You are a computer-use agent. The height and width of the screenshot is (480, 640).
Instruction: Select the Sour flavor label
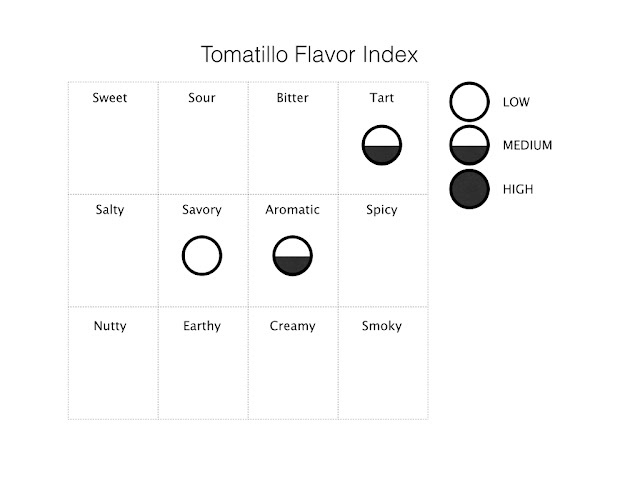tap(202, 98)
